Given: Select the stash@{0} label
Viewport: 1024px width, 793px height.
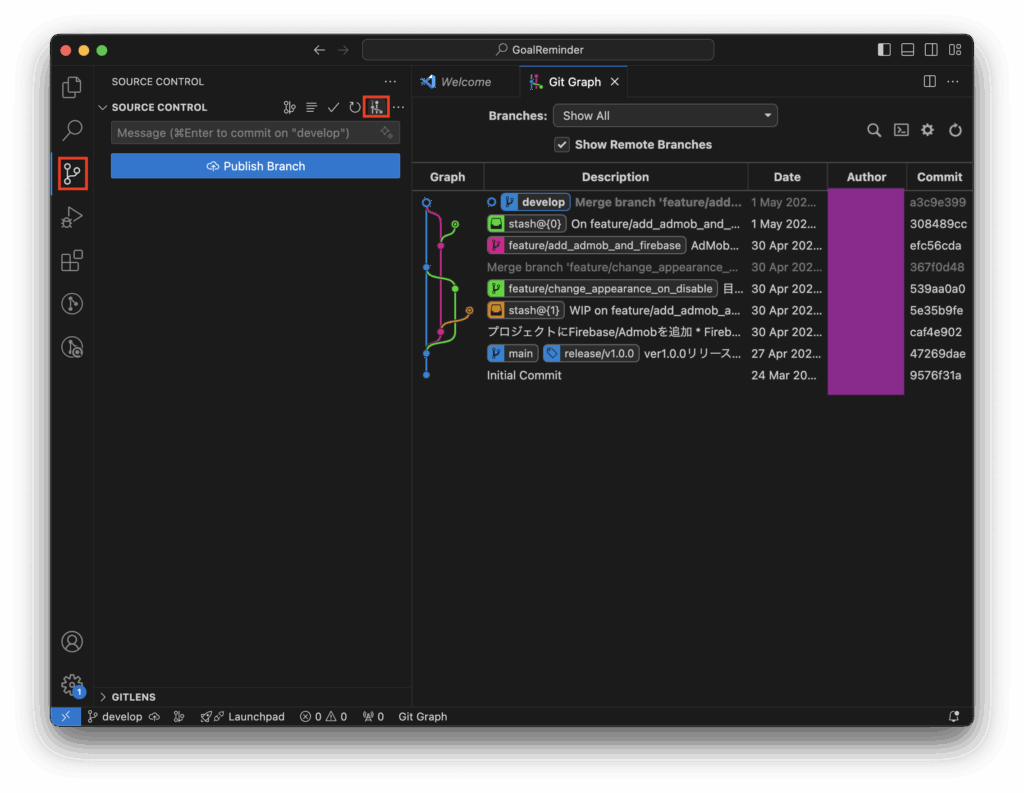Looking at the screenshot, I should coord(526,224).
